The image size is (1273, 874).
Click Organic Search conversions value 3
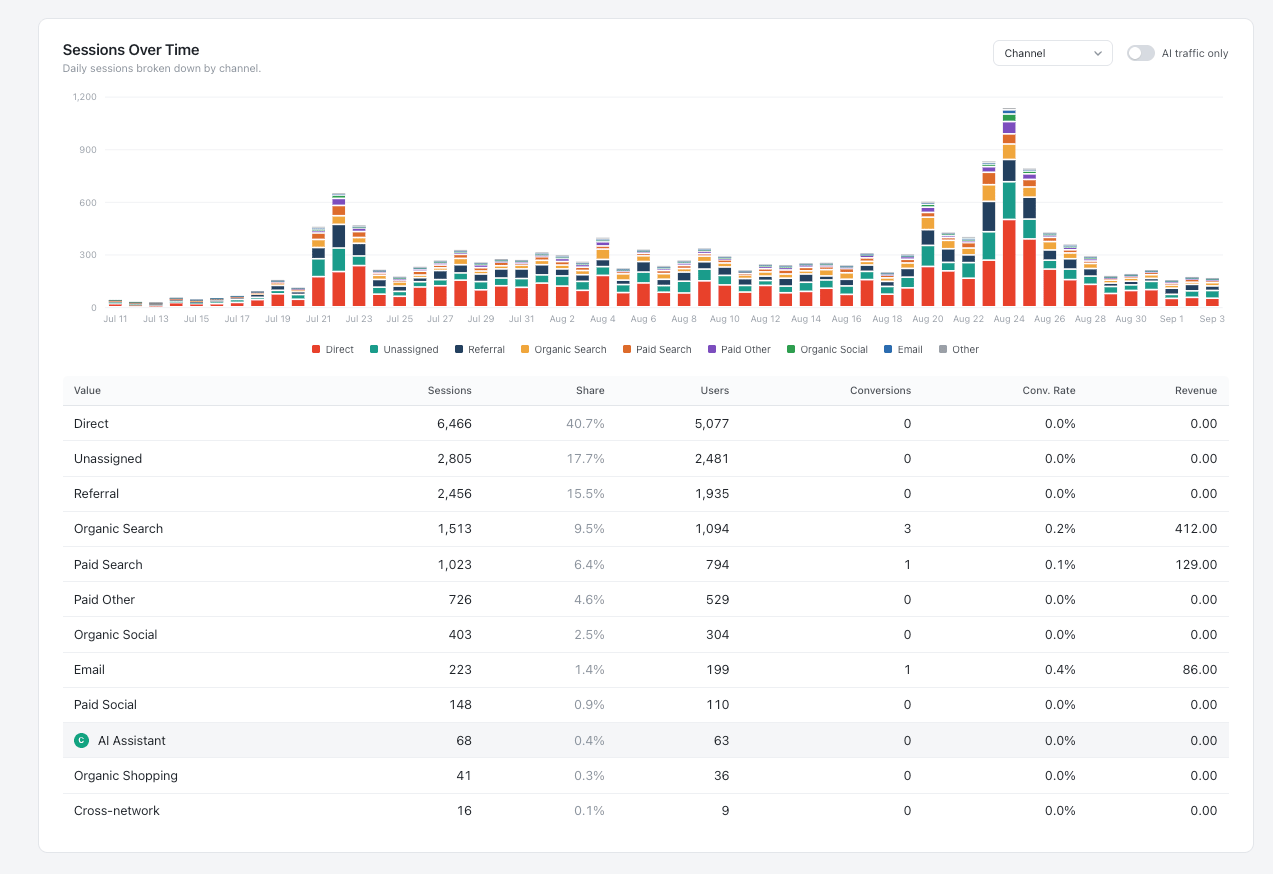coord(907,529)
